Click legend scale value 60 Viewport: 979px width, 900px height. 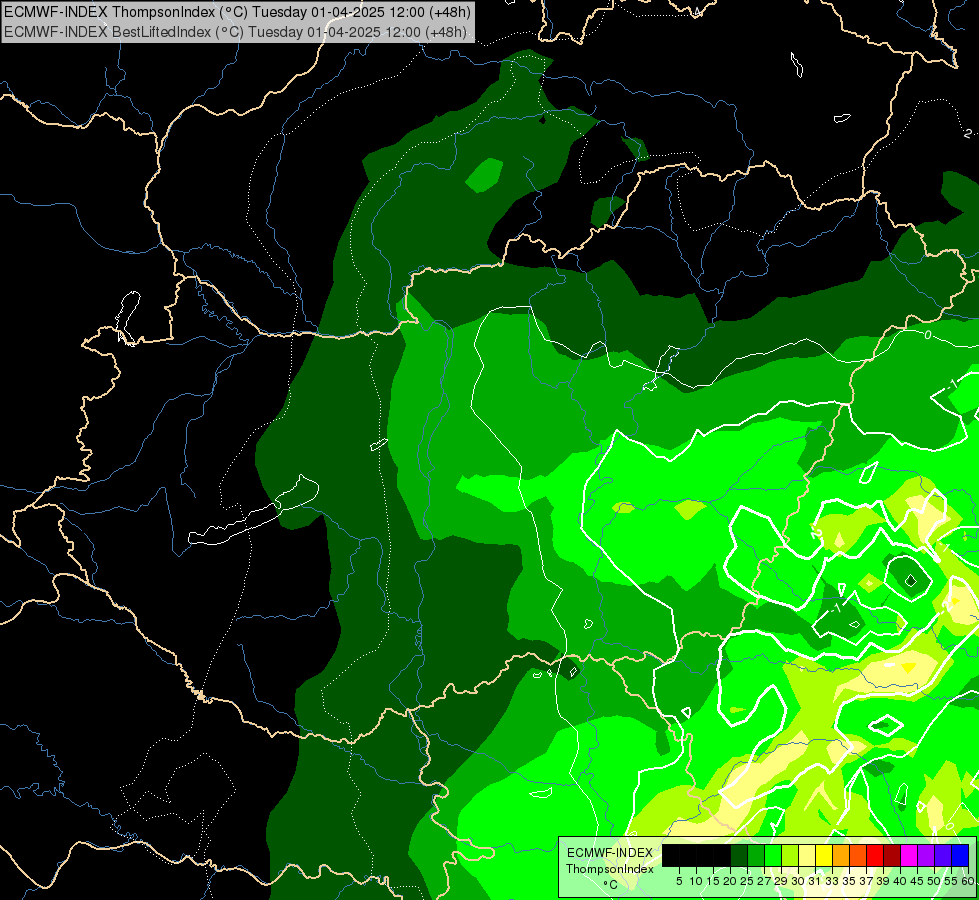point(968,881)
